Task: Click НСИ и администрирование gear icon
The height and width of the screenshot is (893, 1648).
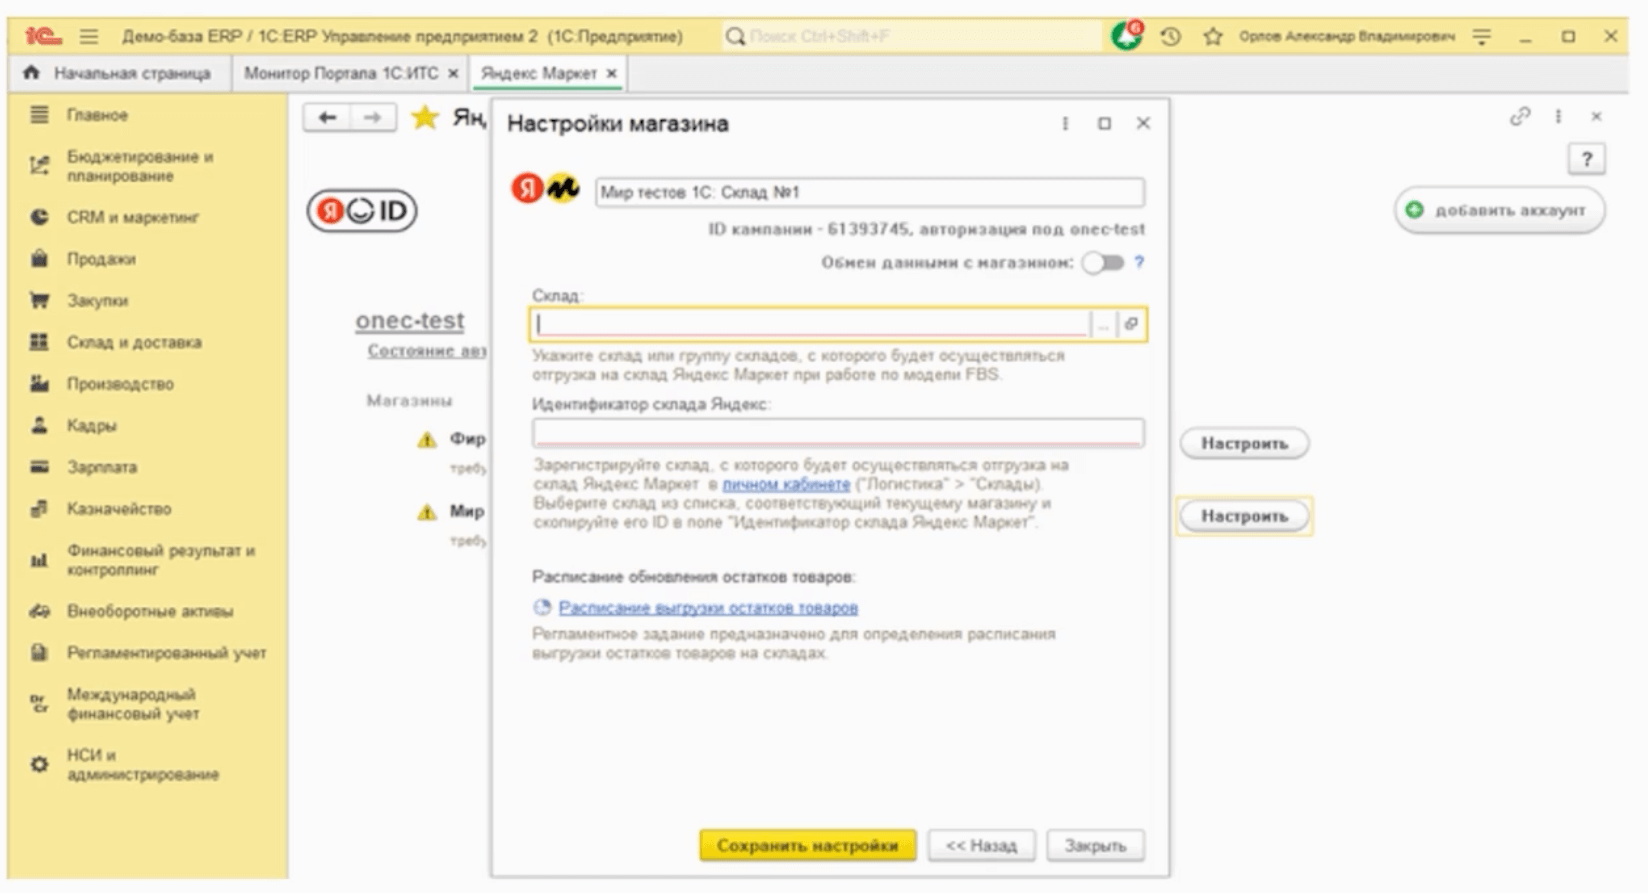Action: pos(39,765)
